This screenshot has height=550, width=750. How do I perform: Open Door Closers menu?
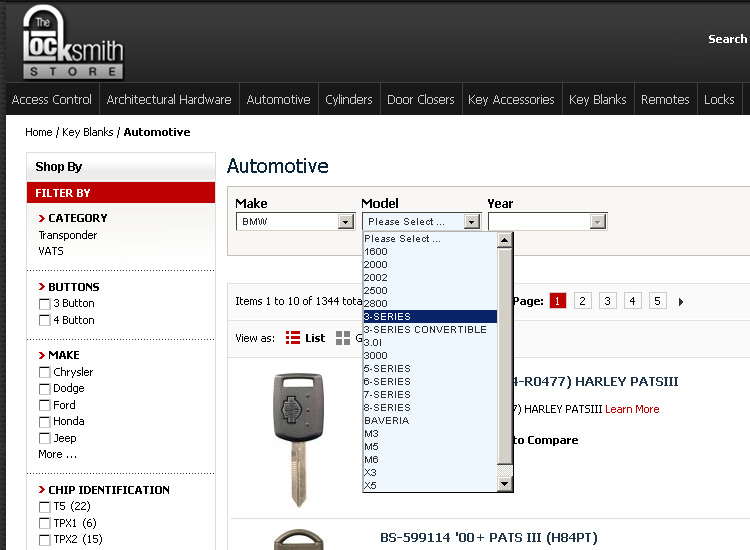click(421, 99)
